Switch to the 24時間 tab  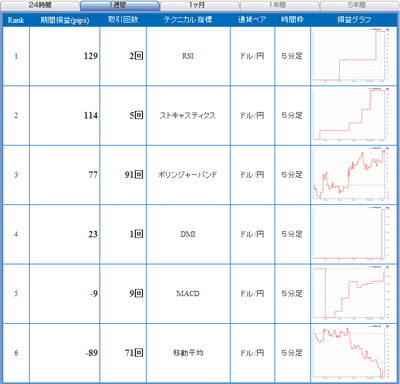pyautogui.click(x=40, y=5)
